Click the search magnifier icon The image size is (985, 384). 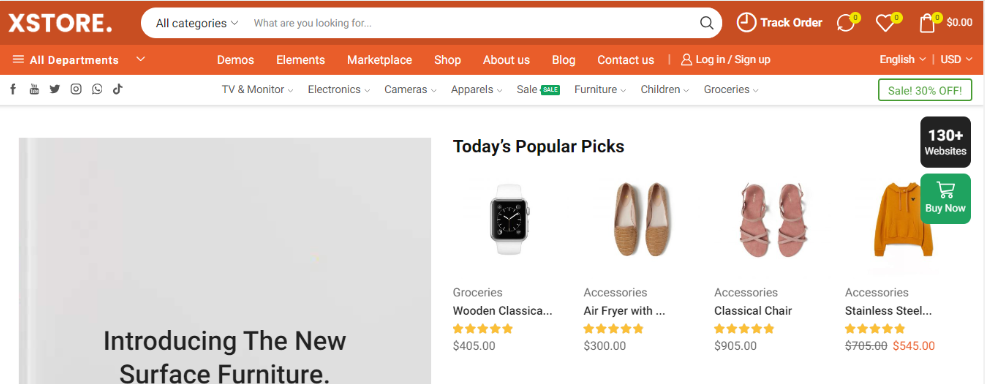click(707, 23)
